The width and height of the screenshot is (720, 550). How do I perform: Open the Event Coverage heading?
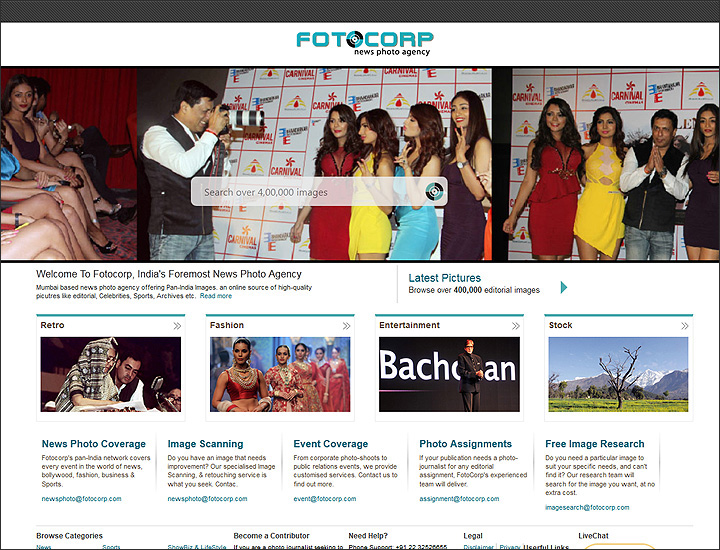point(331,444)
